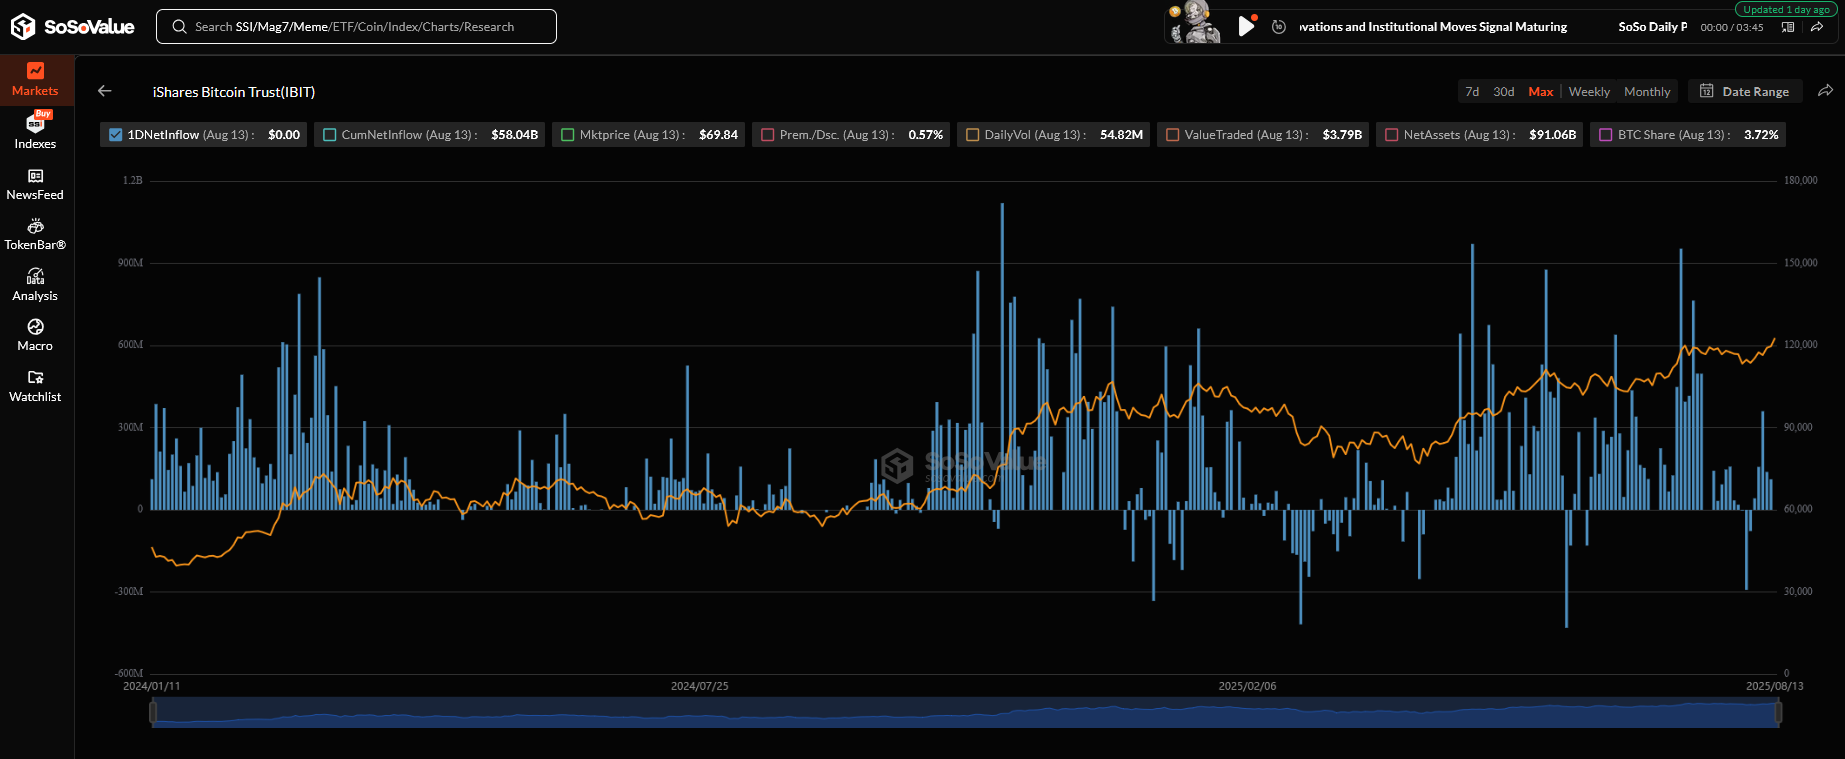Click the podcast time 00:00 / 03:45
This screenshot has height=759, width=1845.
point(1732,27)
